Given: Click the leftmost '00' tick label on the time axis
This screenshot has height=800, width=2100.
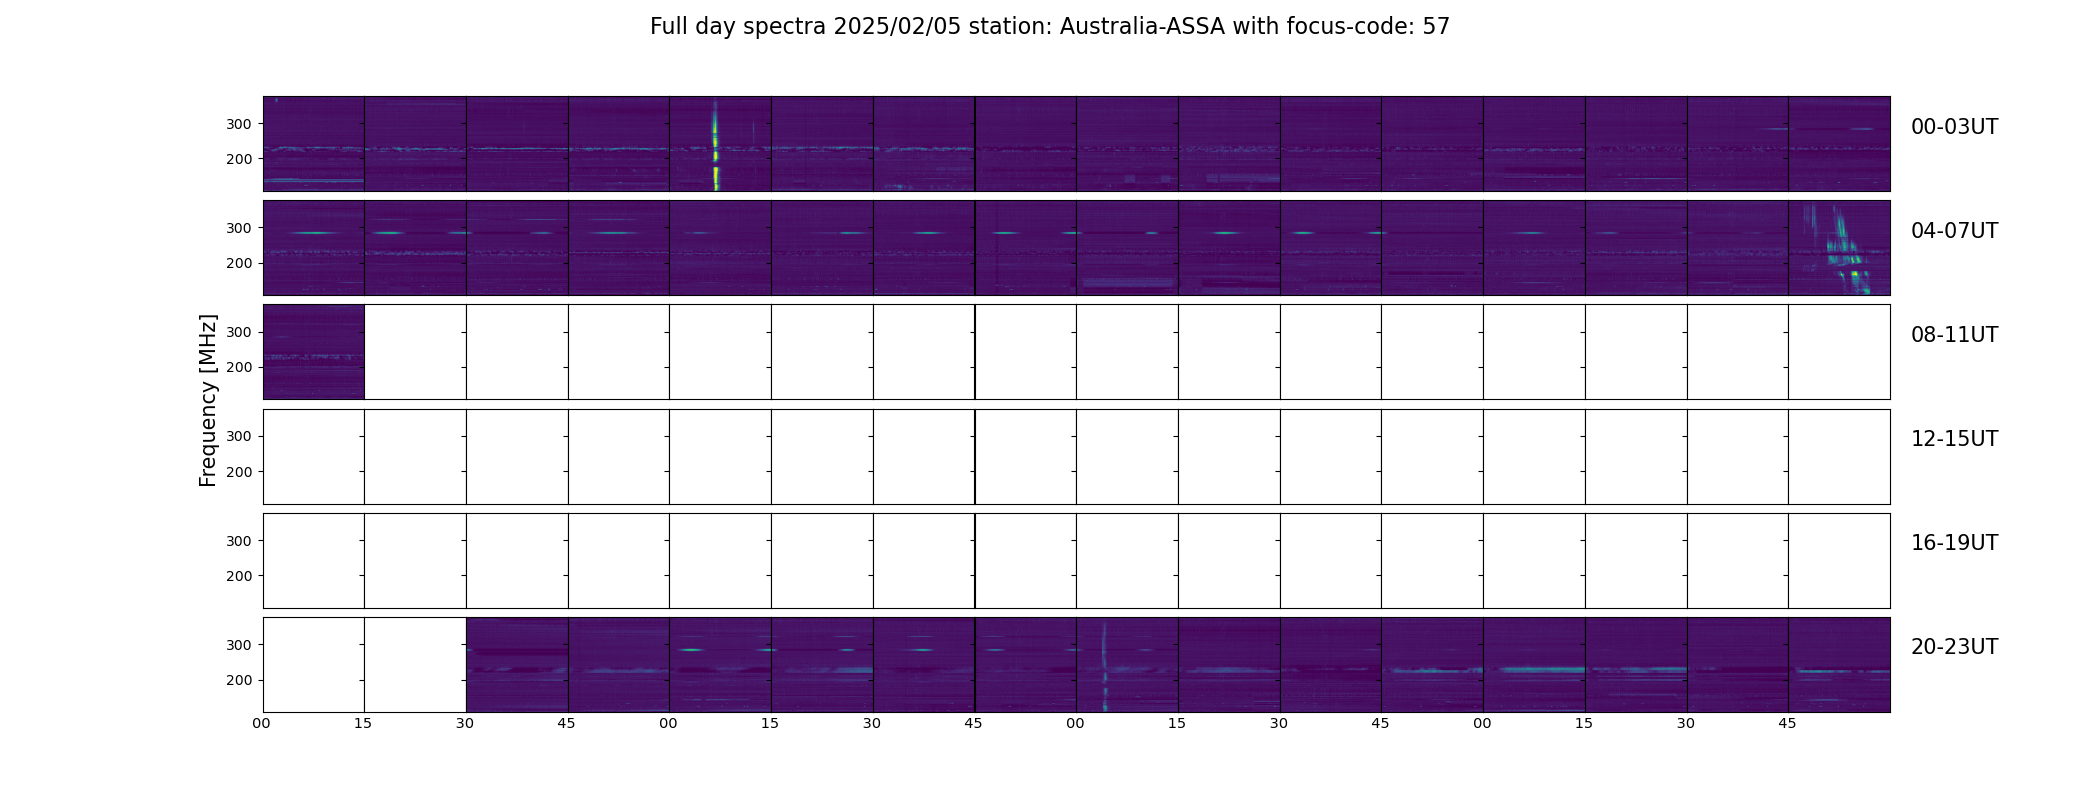Looking at the screenshot, I should (x=261, y=723).
